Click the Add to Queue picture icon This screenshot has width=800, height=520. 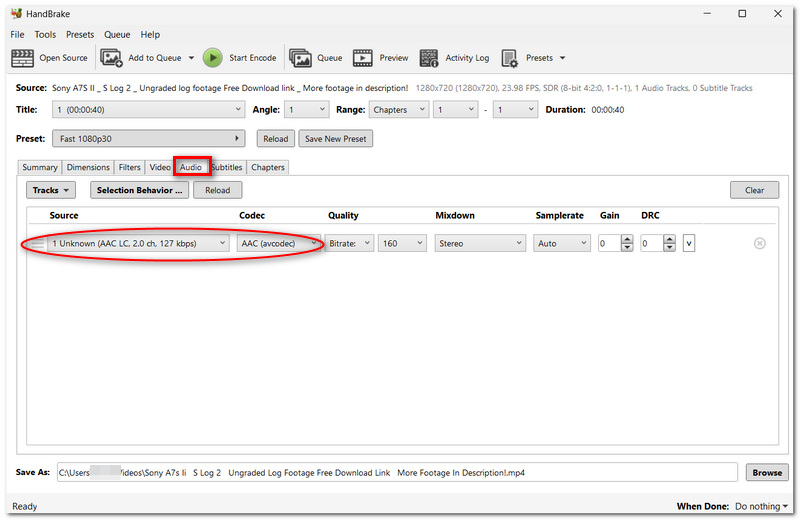(111, 58)
